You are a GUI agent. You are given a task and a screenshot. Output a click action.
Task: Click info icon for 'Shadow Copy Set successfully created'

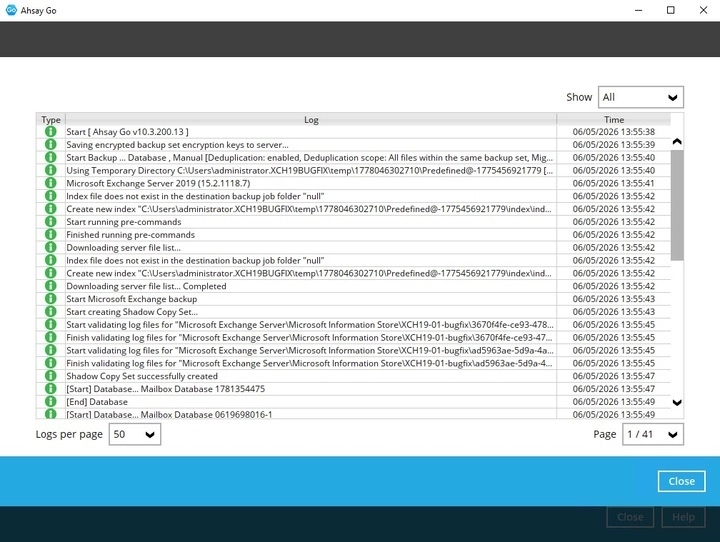[x=51, y=376]
